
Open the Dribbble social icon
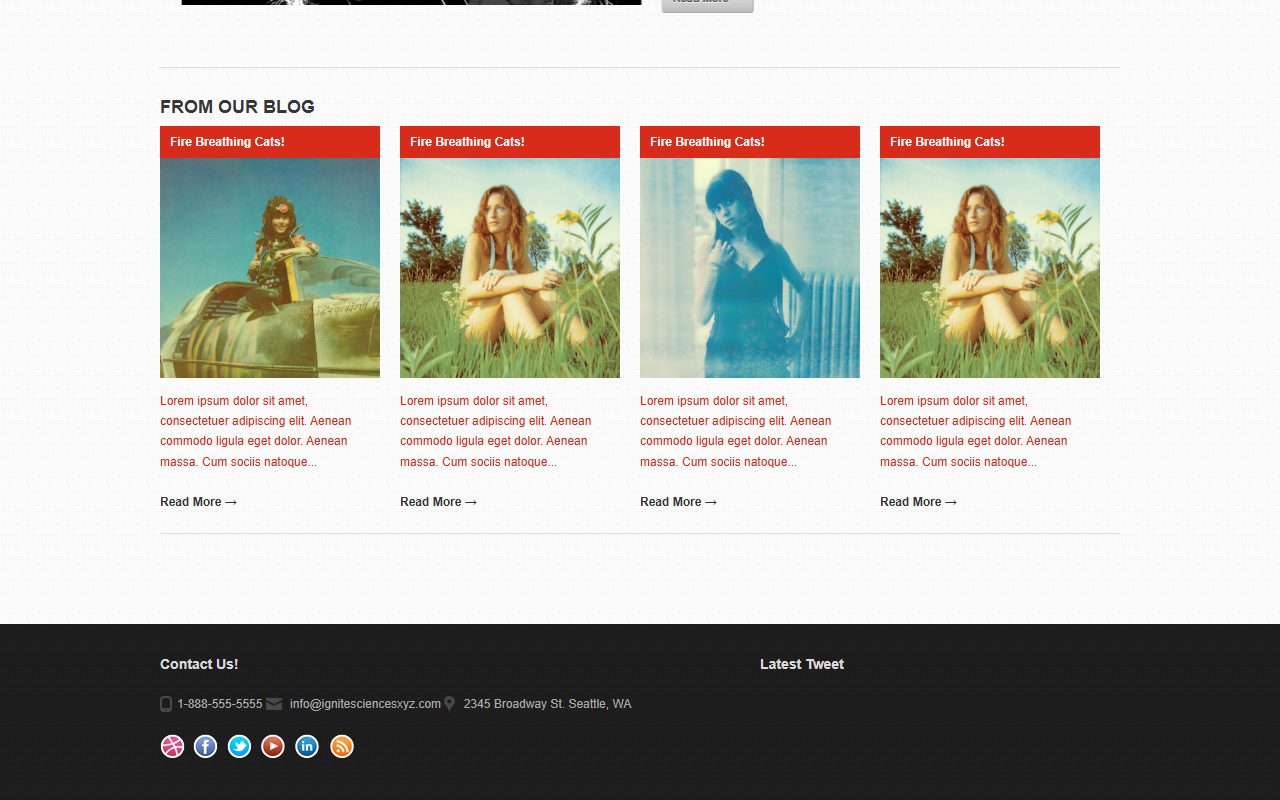[x=172, y=746]
